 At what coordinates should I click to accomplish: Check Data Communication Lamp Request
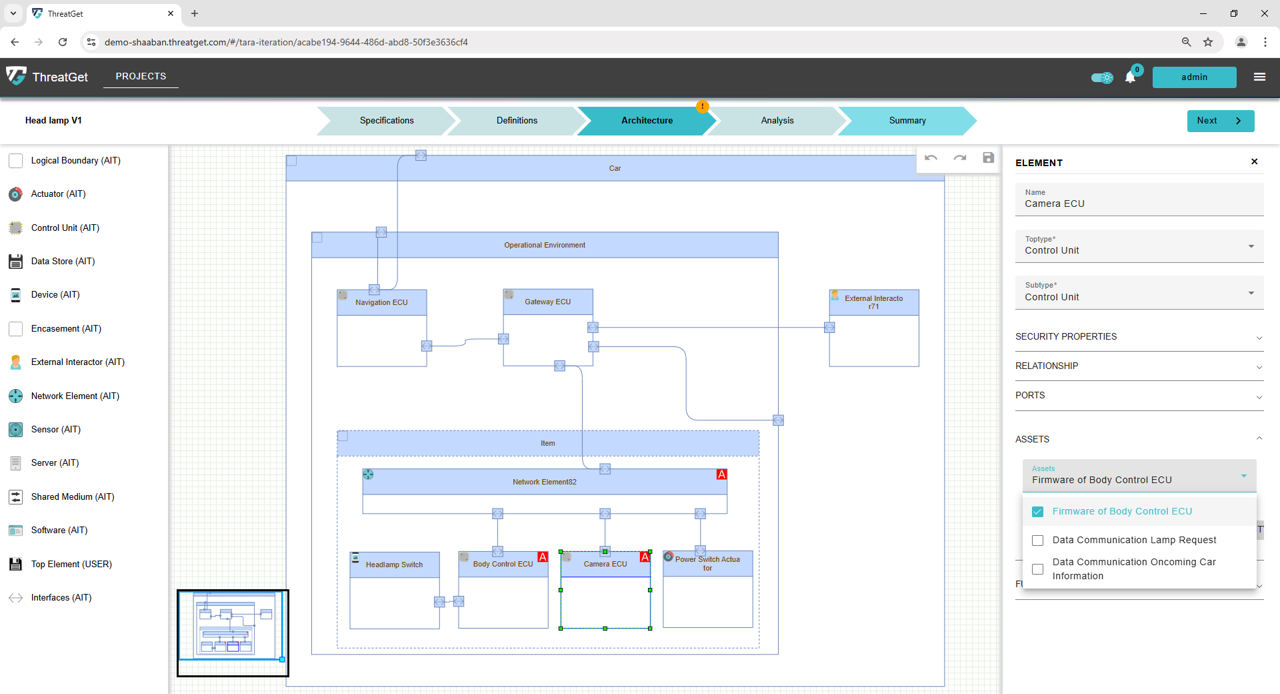tap(1037, 540)
